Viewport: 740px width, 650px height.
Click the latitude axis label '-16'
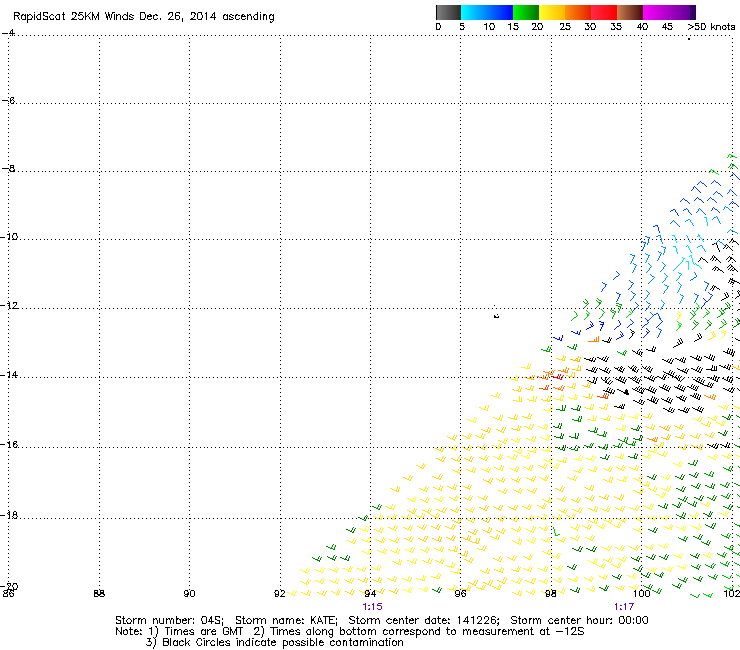click(x=9, y=445)
